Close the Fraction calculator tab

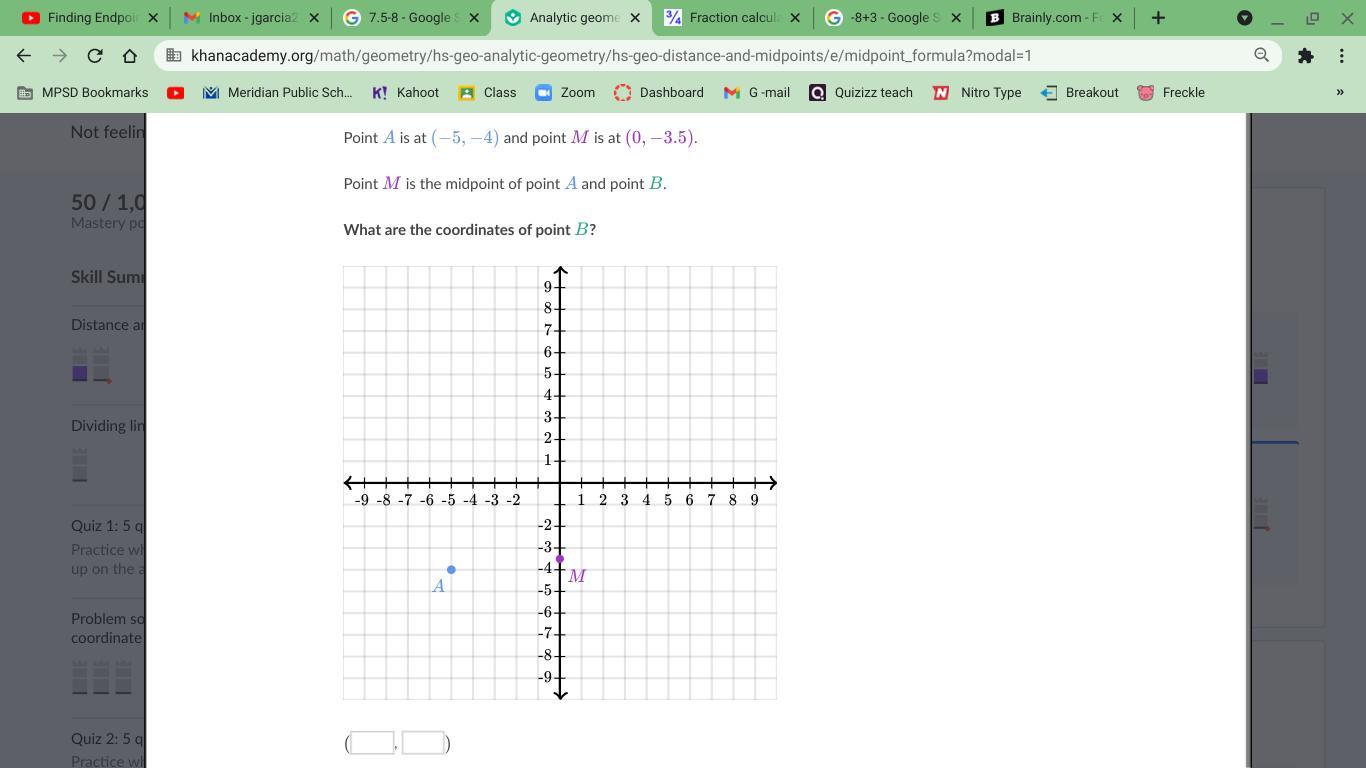click(x=795, y=18)
